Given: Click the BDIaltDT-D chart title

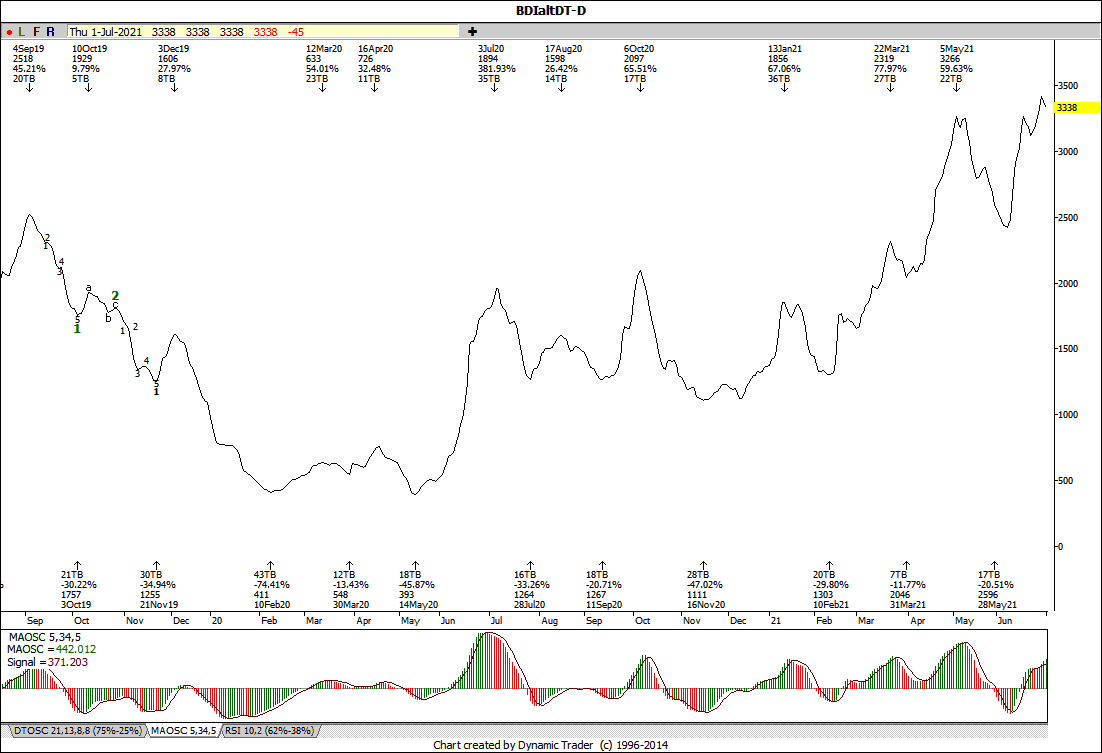Looking at the screenshot, I should coord(551,10).
